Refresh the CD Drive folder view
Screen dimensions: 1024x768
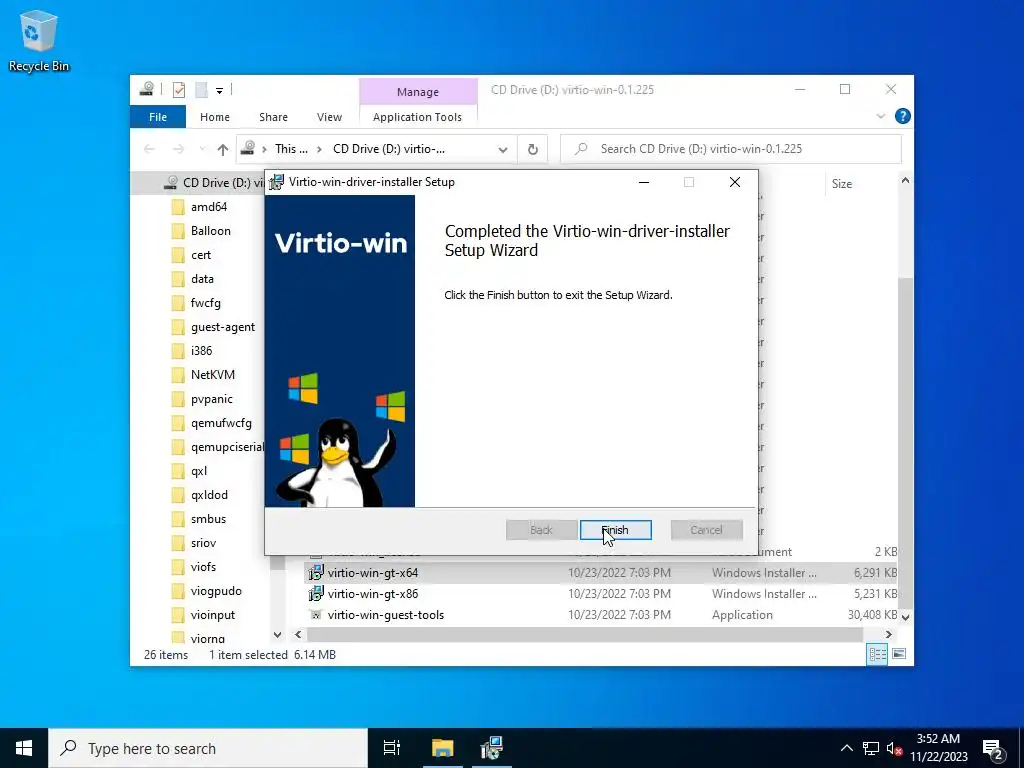pyautogui.click(x=533, y=150)
